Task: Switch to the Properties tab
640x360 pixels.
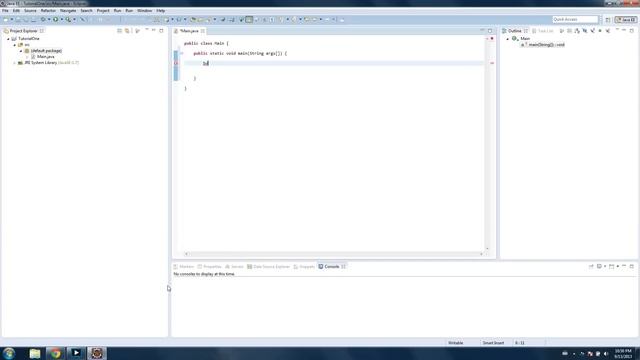Action: pyautogui.click(x=209, y=267)
